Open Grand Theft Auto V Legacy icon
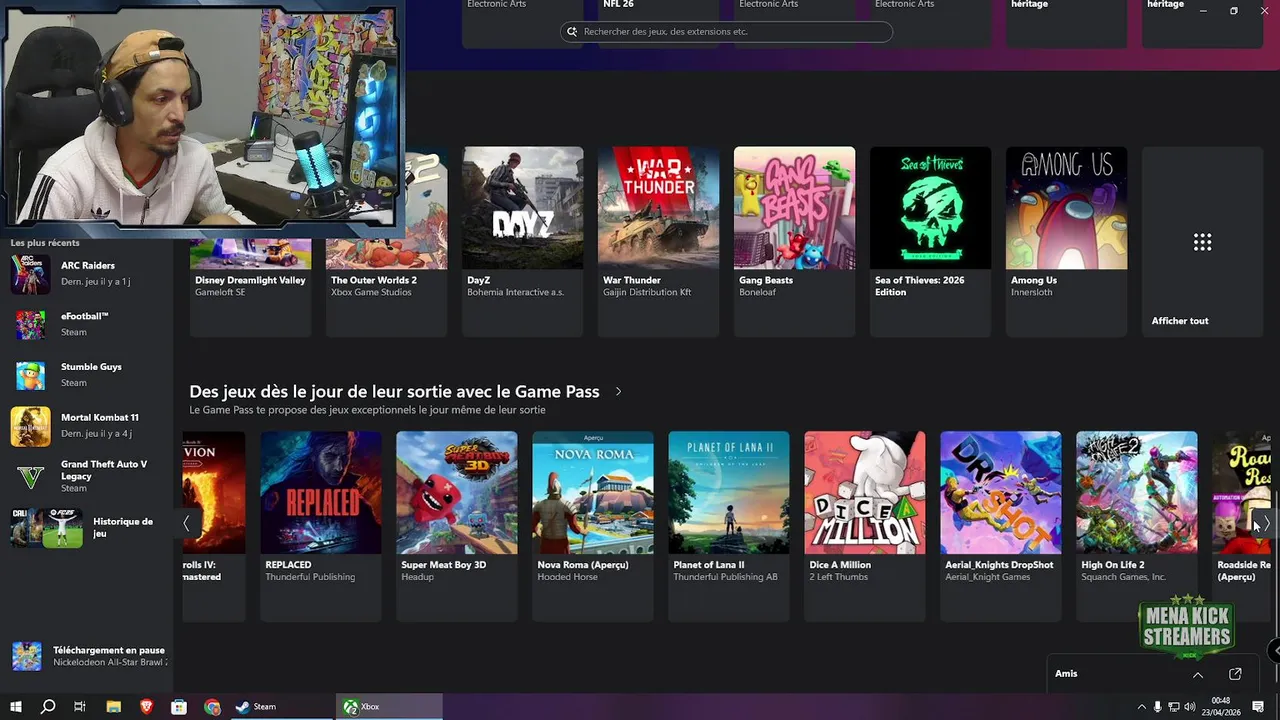The height and width of the screenshot is (720, 1280). tap(30, 477)
